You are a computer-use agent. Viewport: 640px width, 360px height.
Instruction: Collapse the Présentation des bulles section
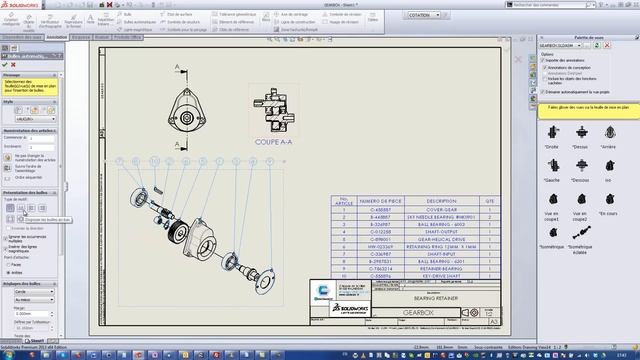54,193
